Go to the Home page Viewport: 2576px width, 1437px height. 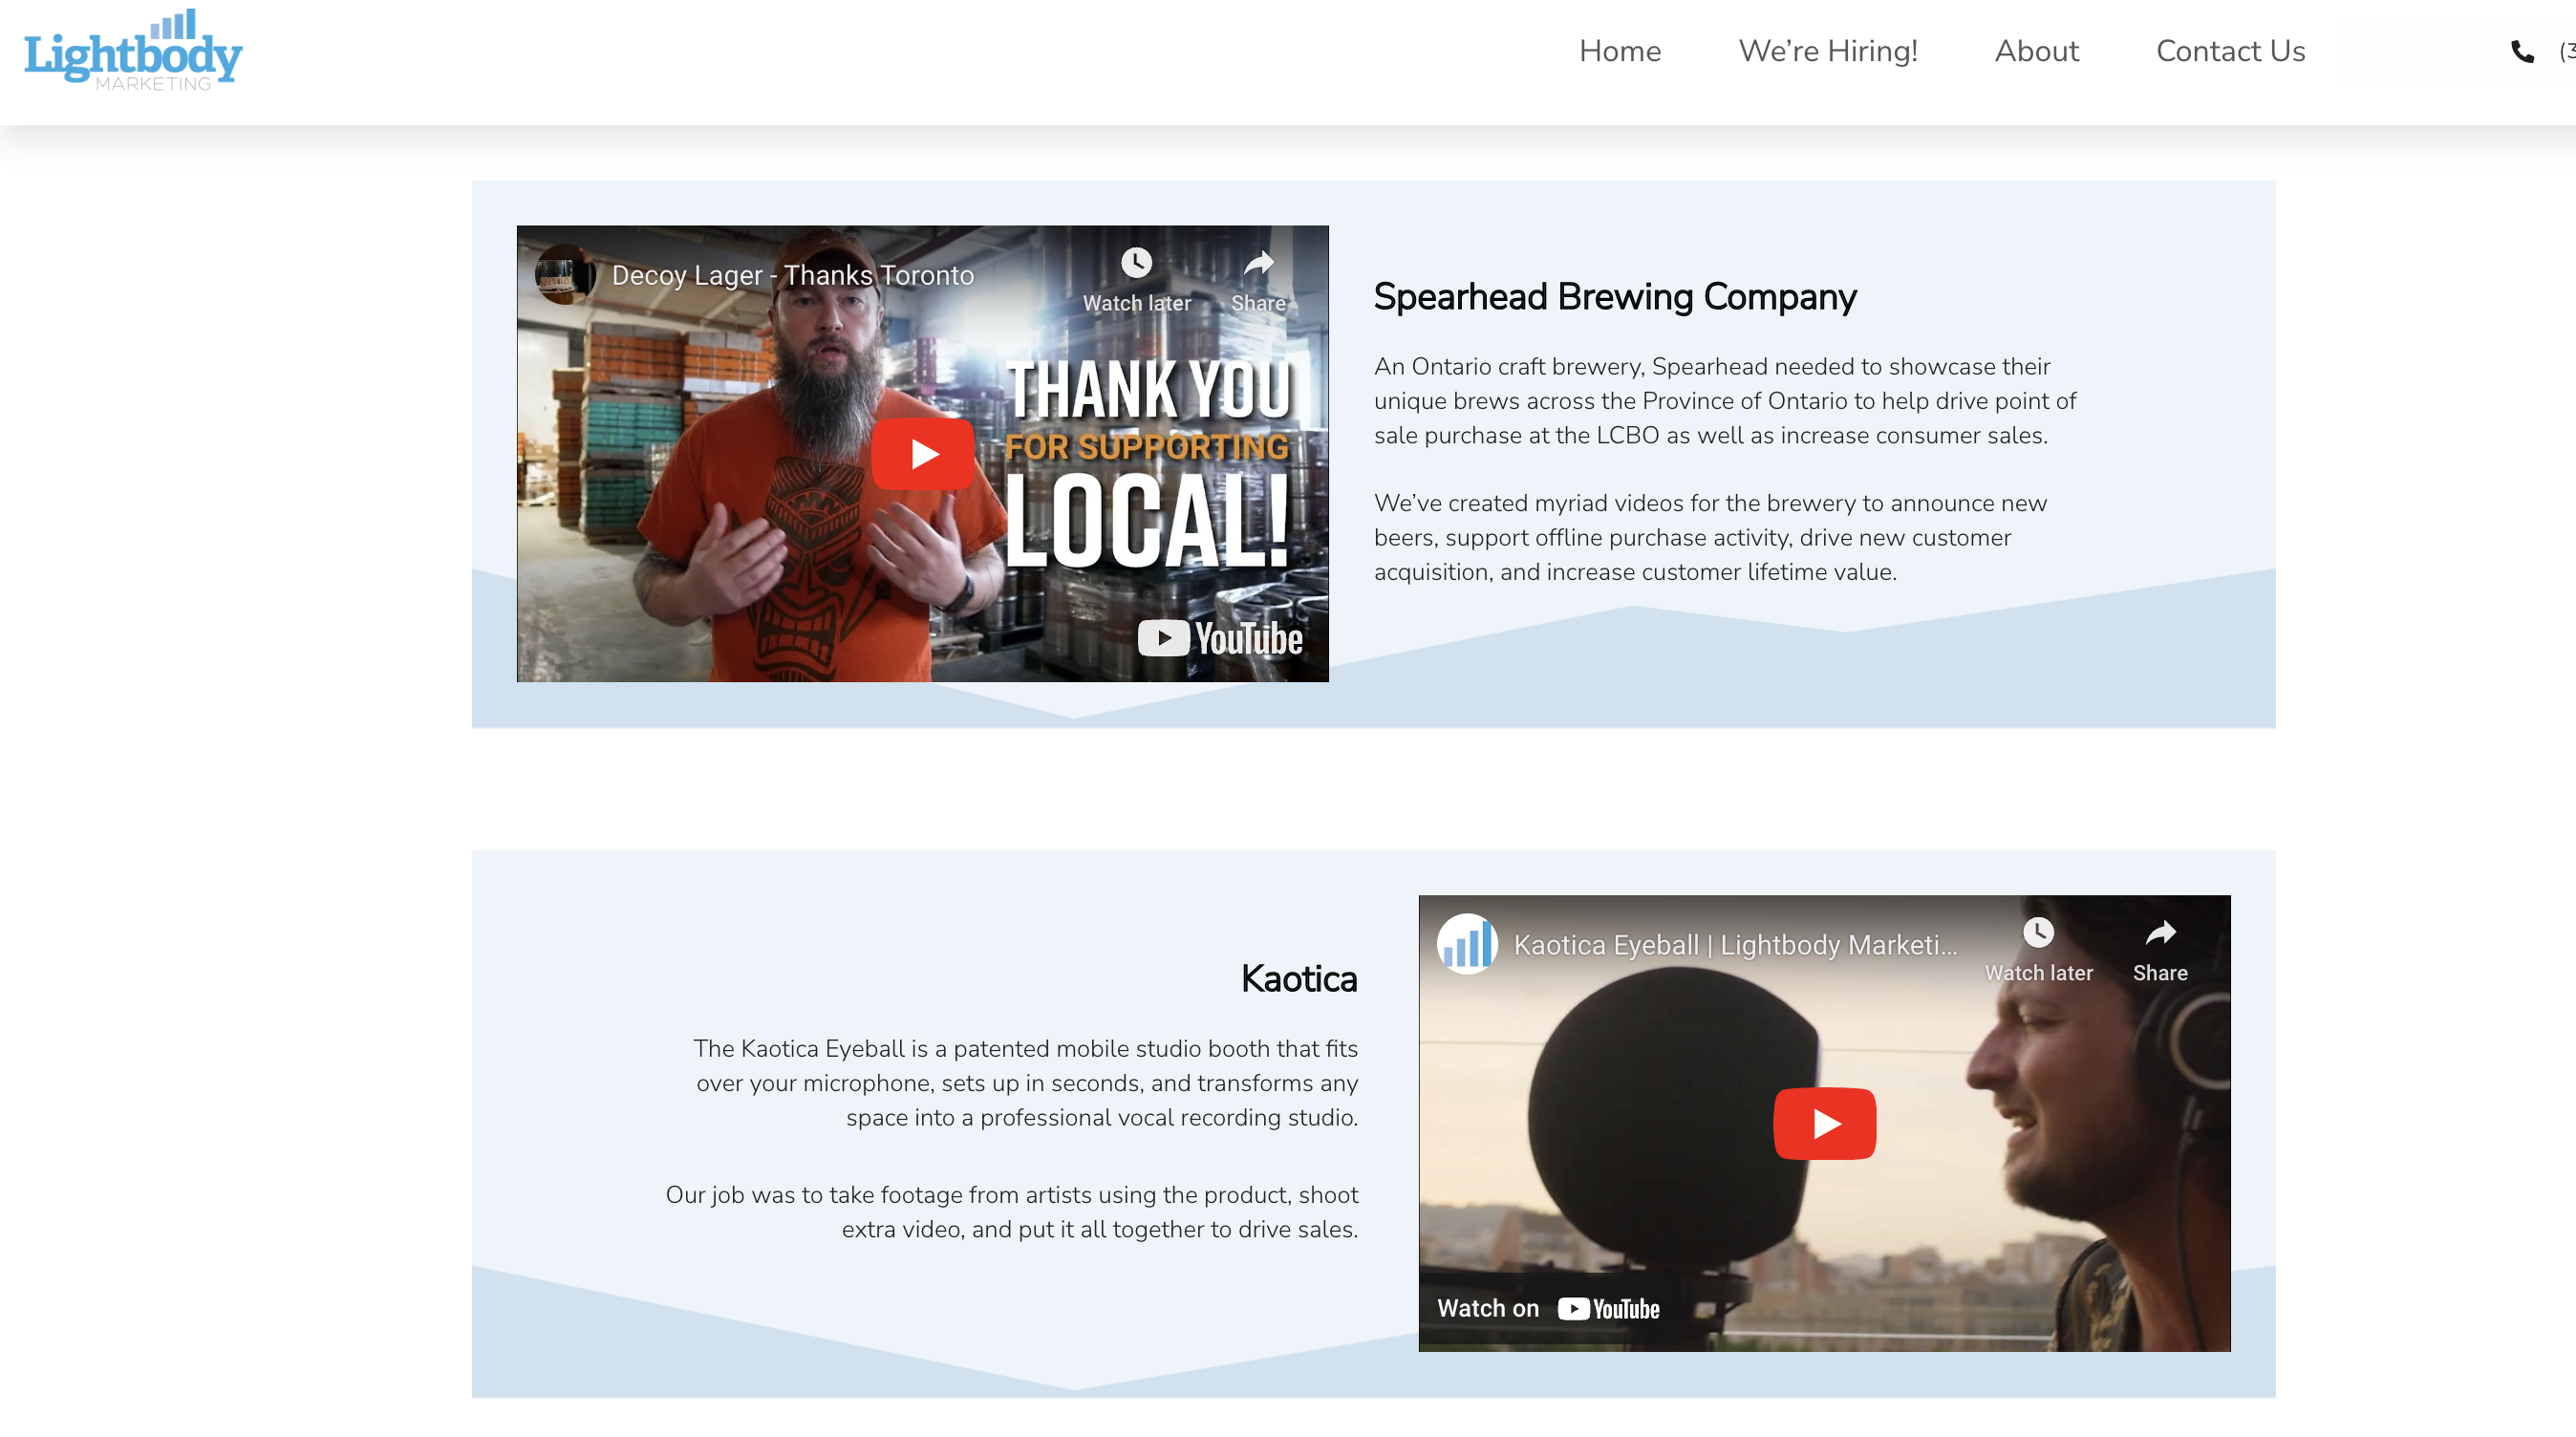pos(1619,51)
